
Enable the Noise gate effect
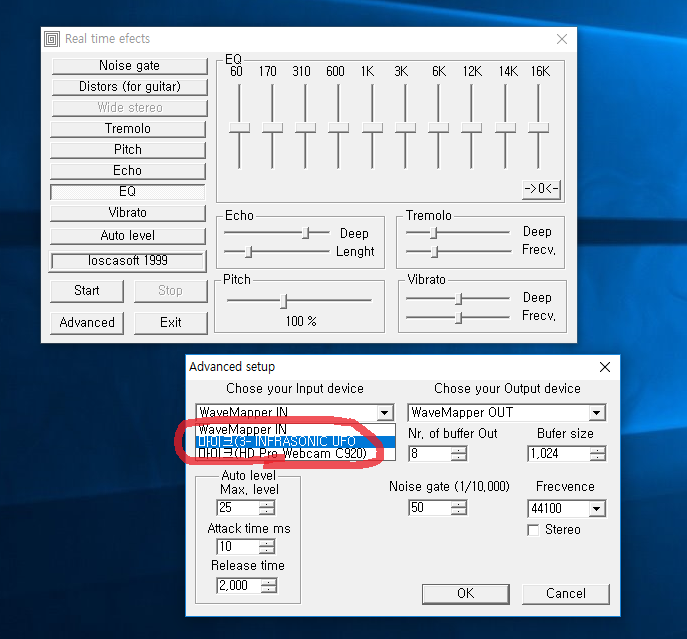(x=129, y=66)
